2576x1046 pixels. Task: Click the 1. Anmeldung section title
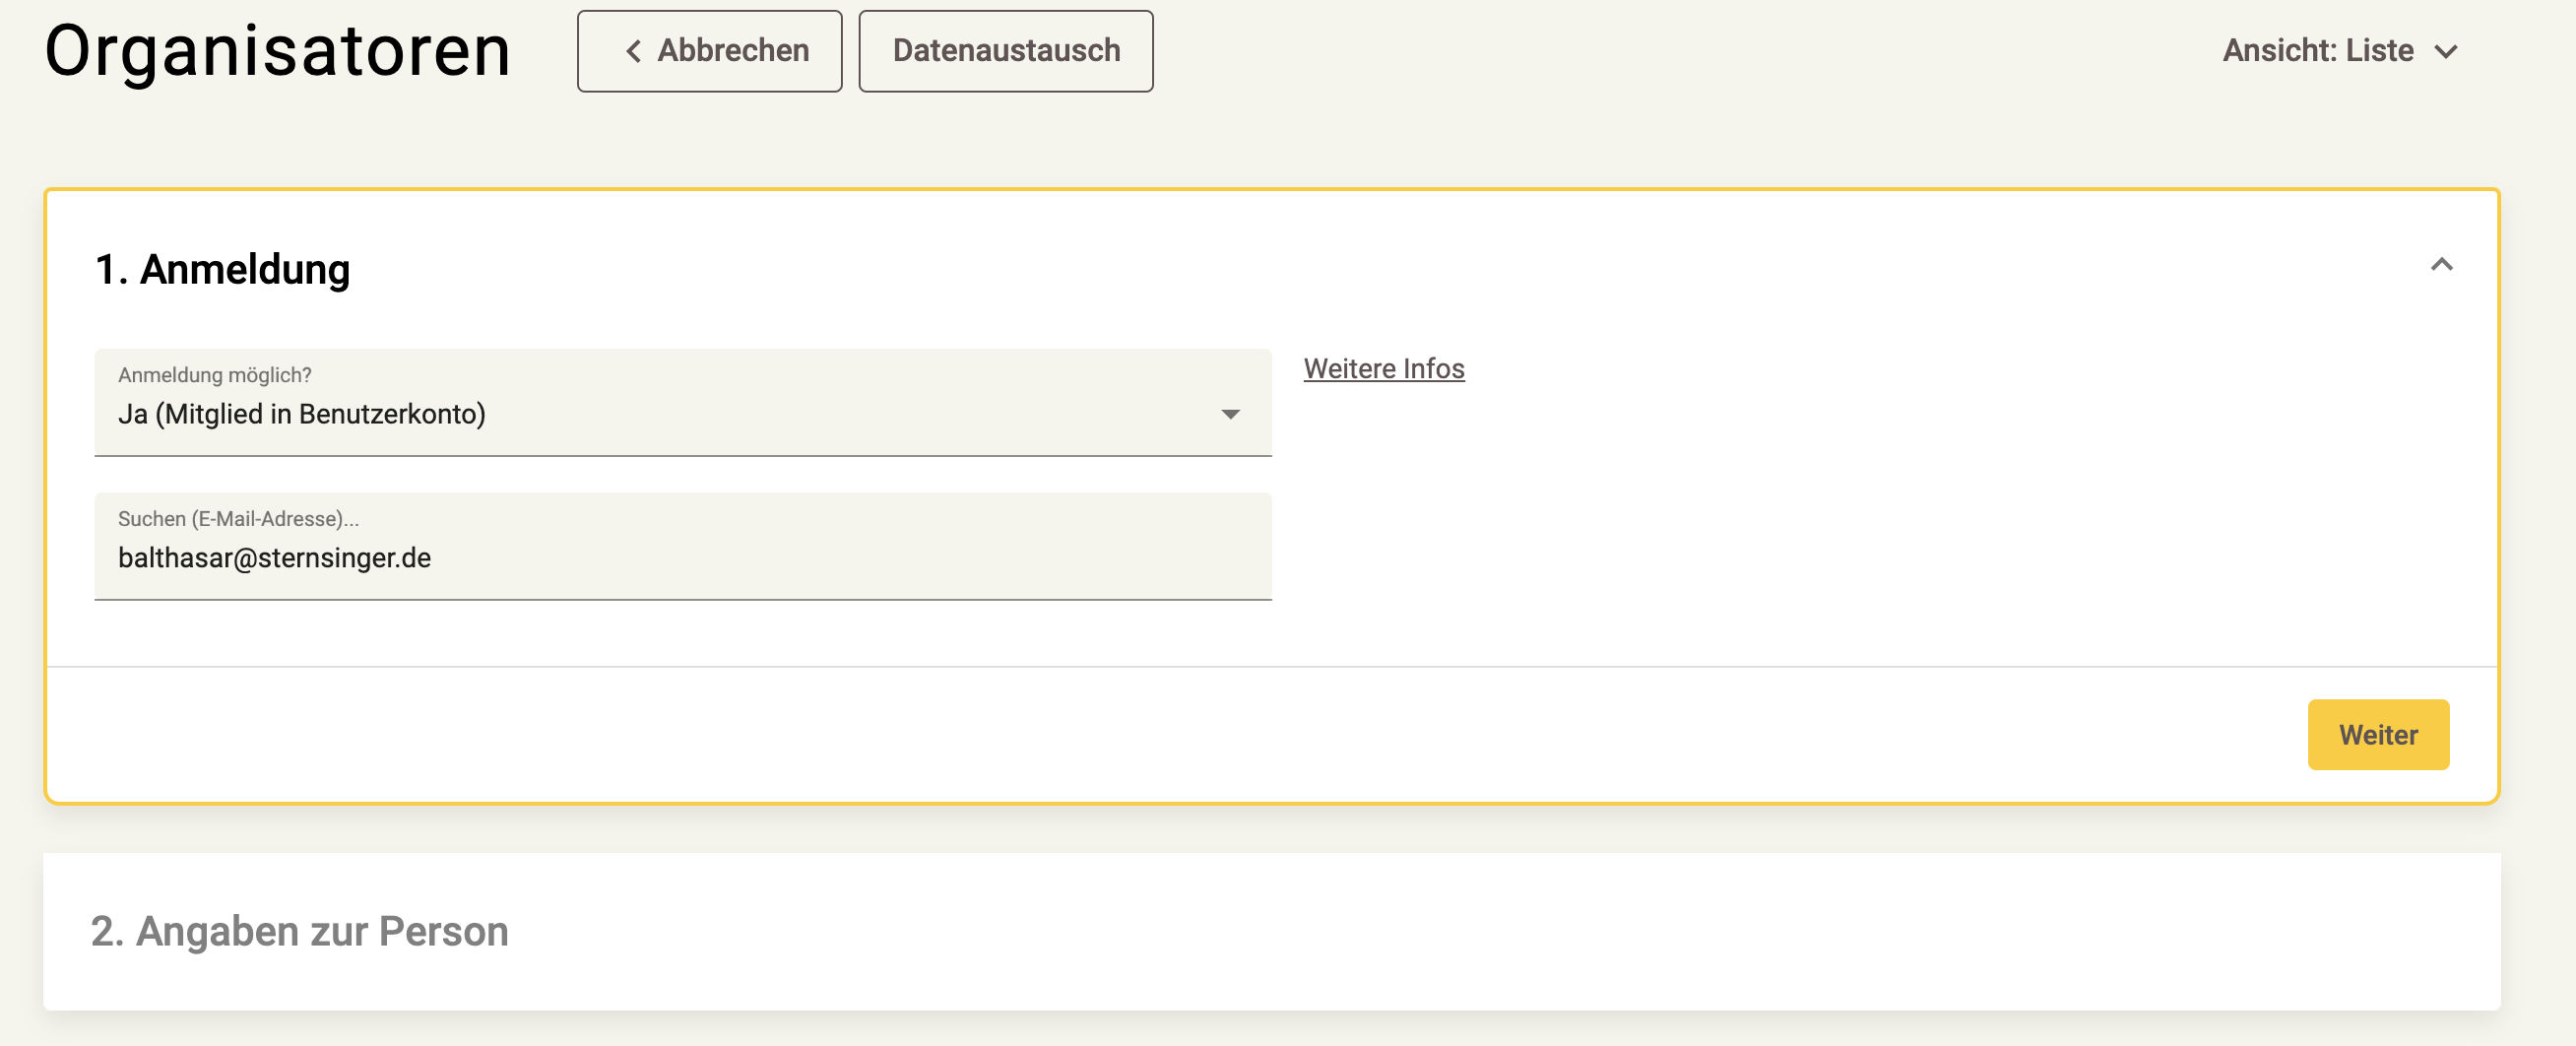click(x=222, y=270)
